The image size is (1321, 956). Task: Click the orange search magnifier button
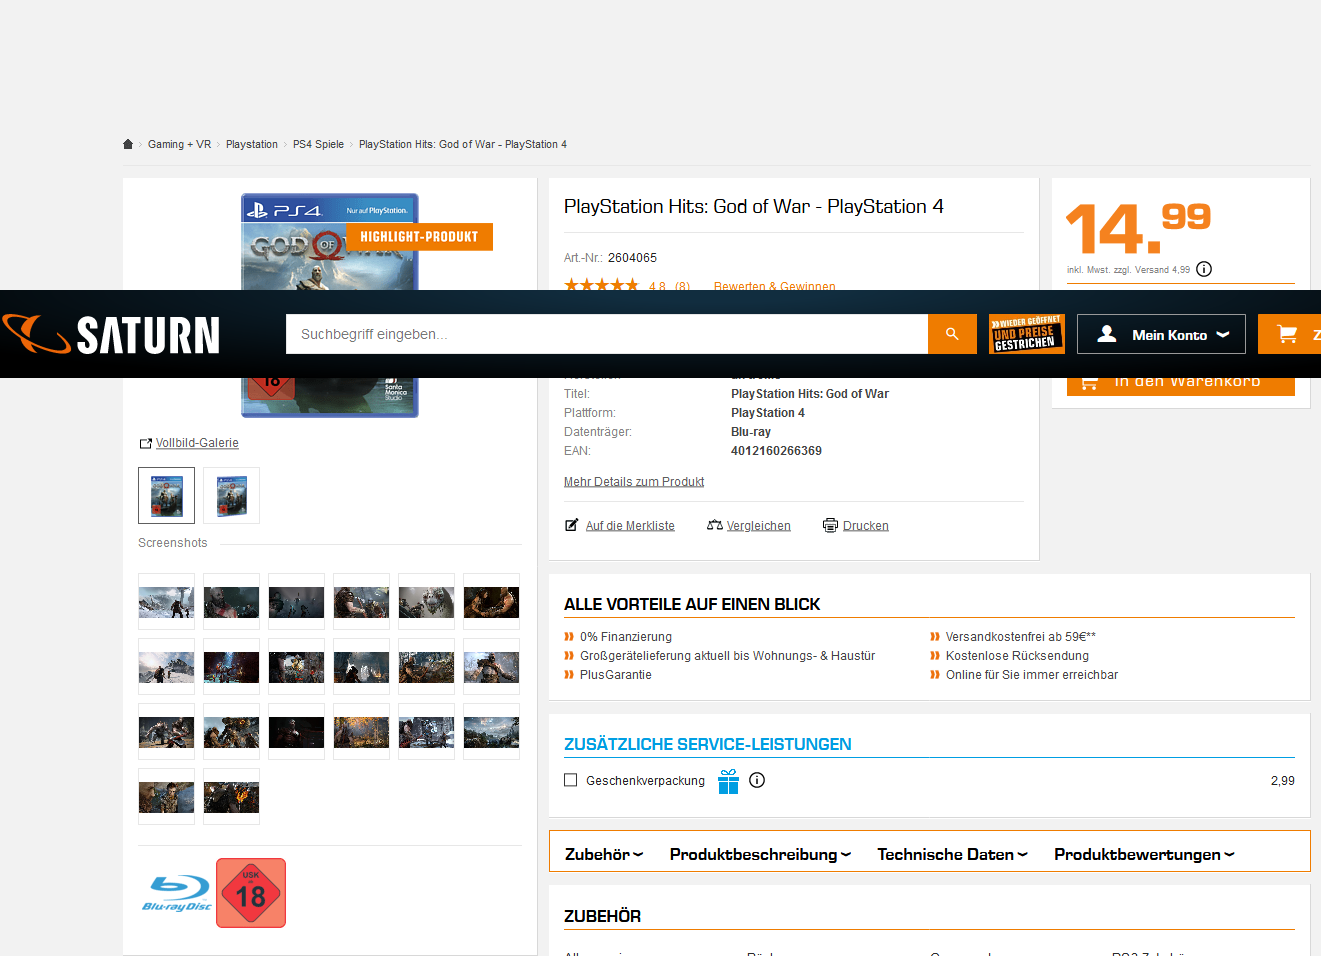[x=951, y=334]
